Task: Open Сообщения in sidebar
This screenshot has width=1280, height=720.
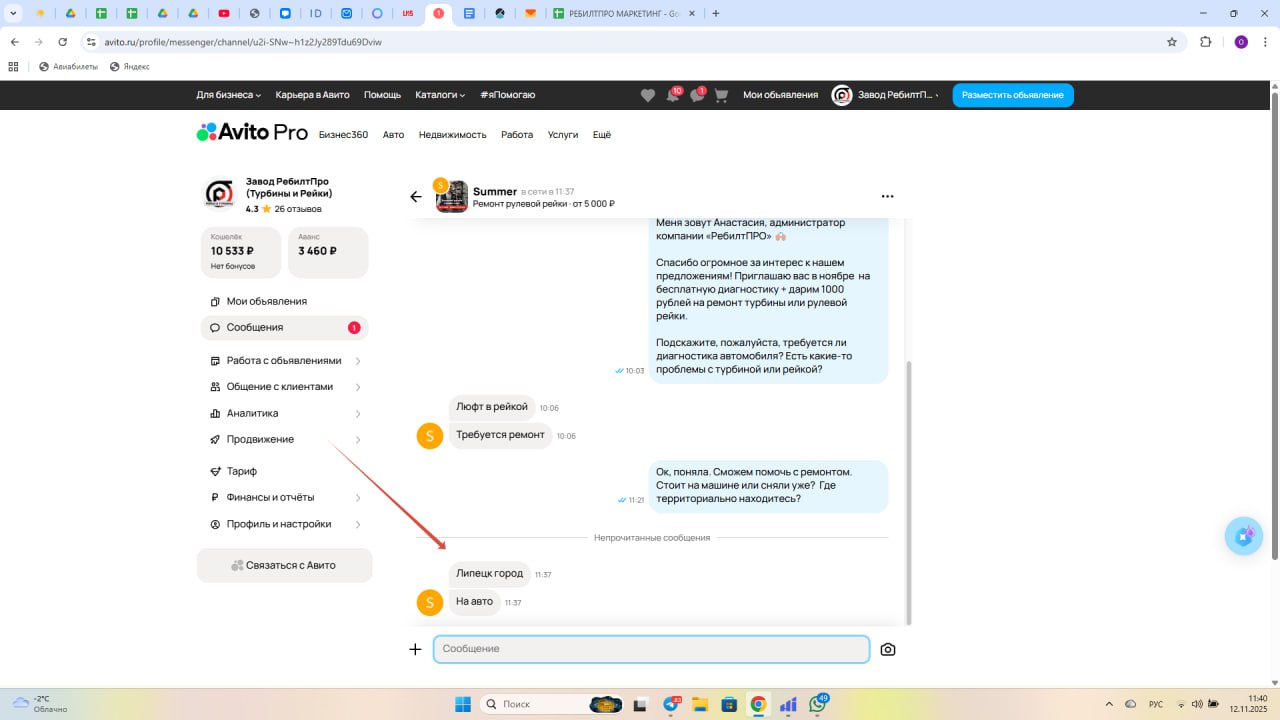Action: [x=285, y=328]
